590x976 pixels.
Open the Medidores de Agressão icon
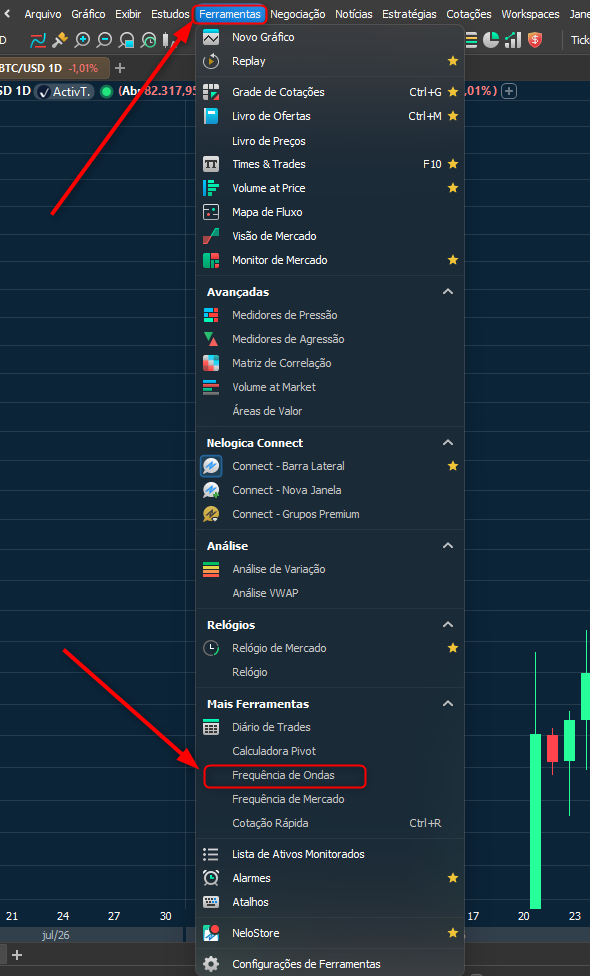point(211,339)
